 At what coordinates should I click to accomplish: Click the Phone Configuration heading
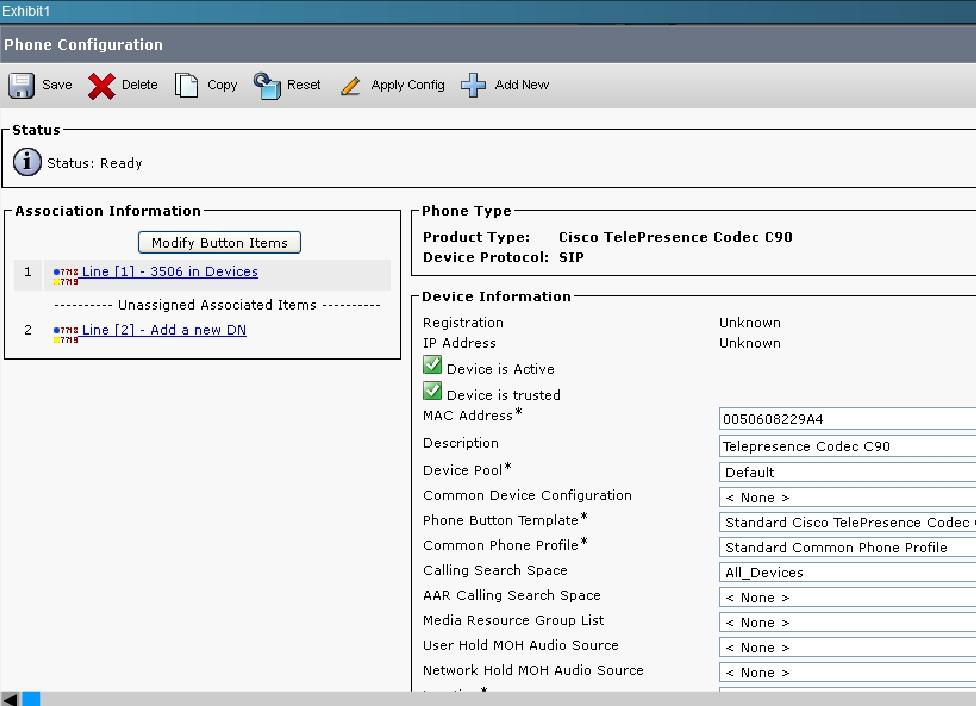pyautogui.click(x=83, y=45)
